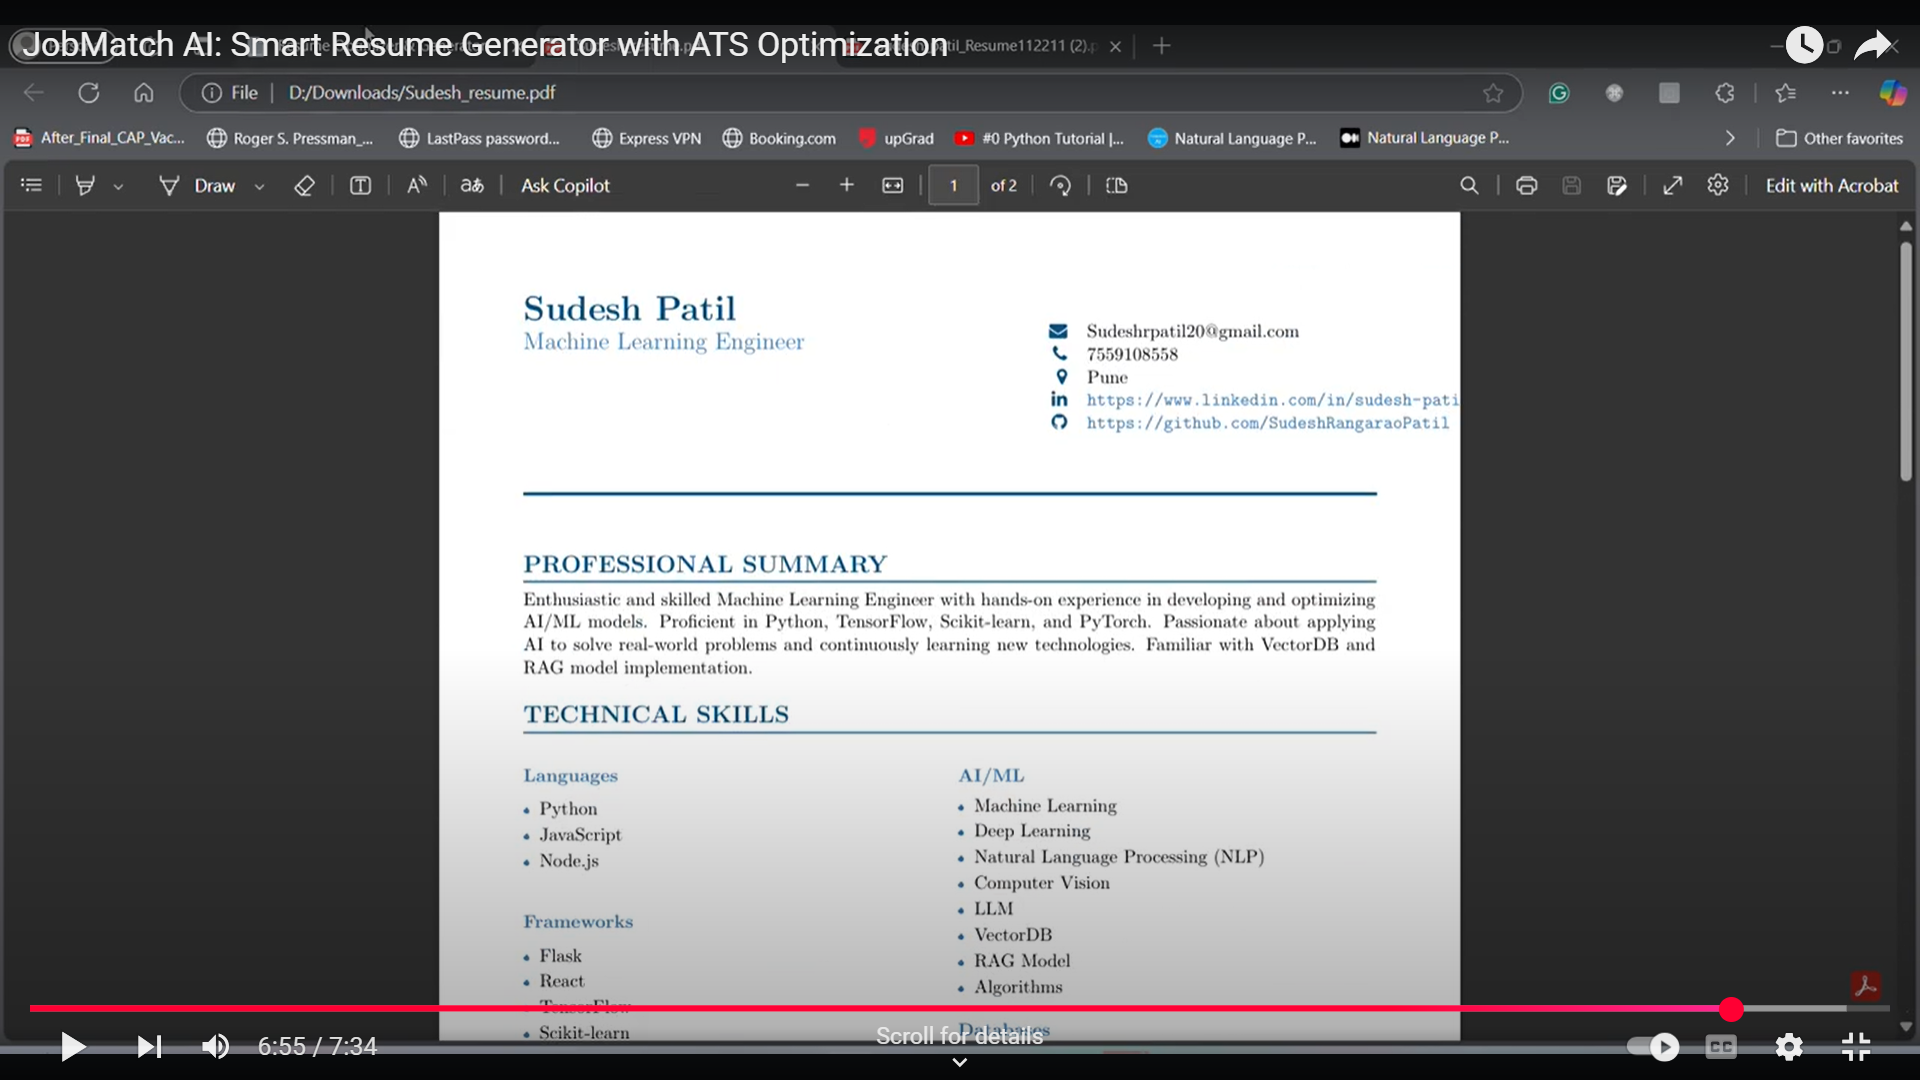Viewport: 1920px width, 1080px height.
Task: Open PDF viewer settings gear
Action: click(1718, 186)
